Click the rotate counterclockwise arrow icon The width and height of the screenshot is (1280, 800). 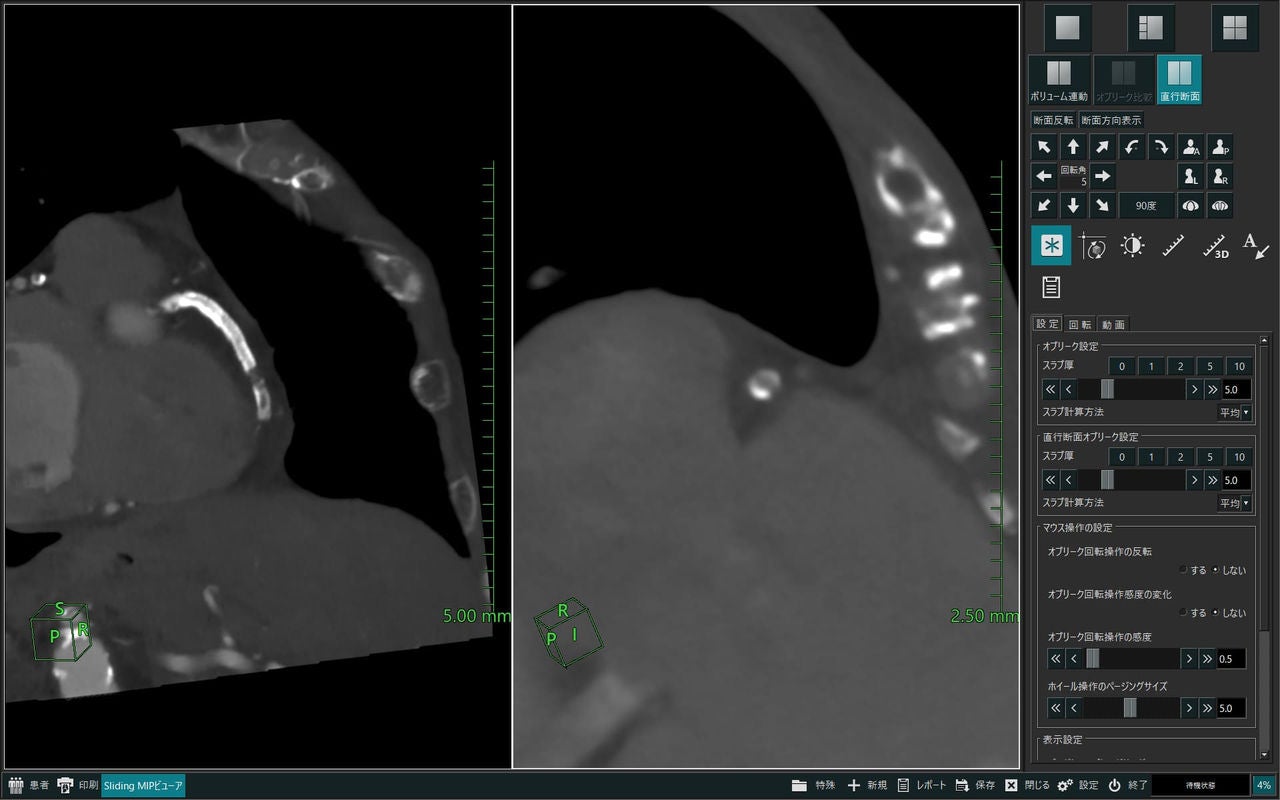1132,147
